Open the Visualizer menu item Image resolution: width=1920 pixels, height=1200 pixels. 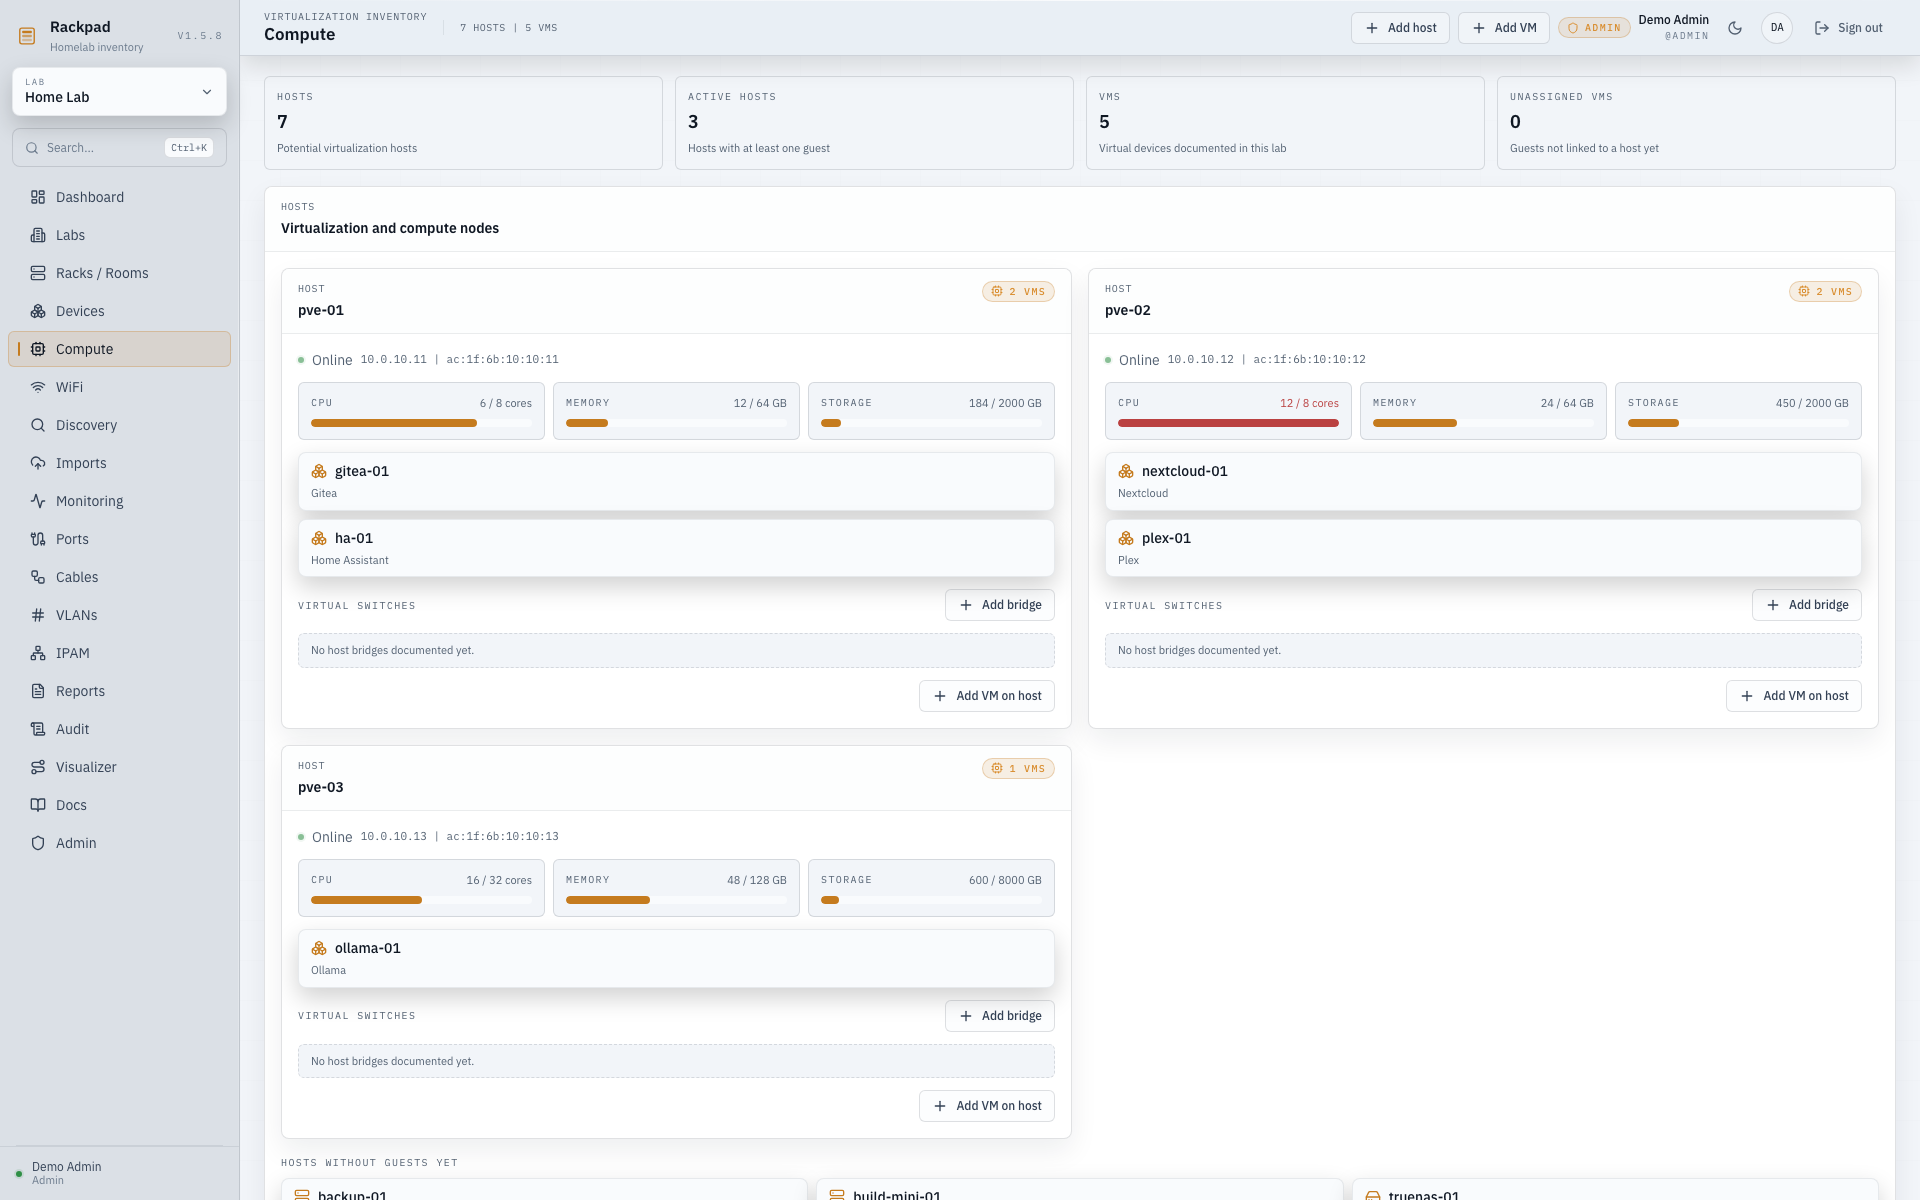pyautogui.click(x=119, y=767)
